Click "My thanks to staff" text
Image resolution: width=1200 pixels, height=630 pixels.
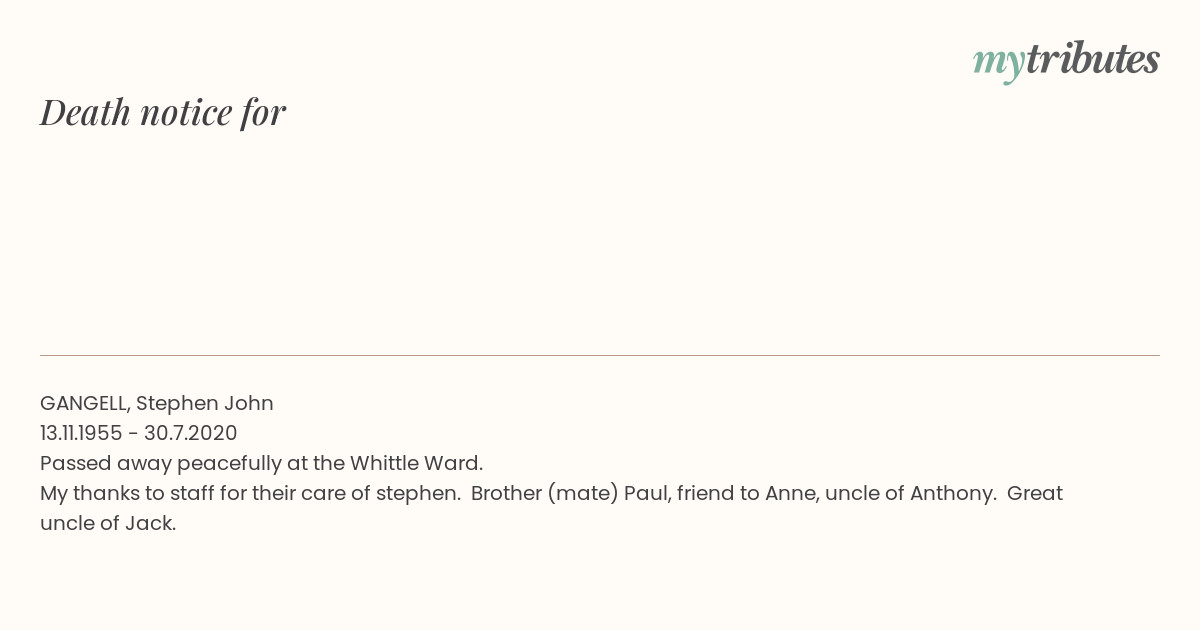[x=118, y=493]
